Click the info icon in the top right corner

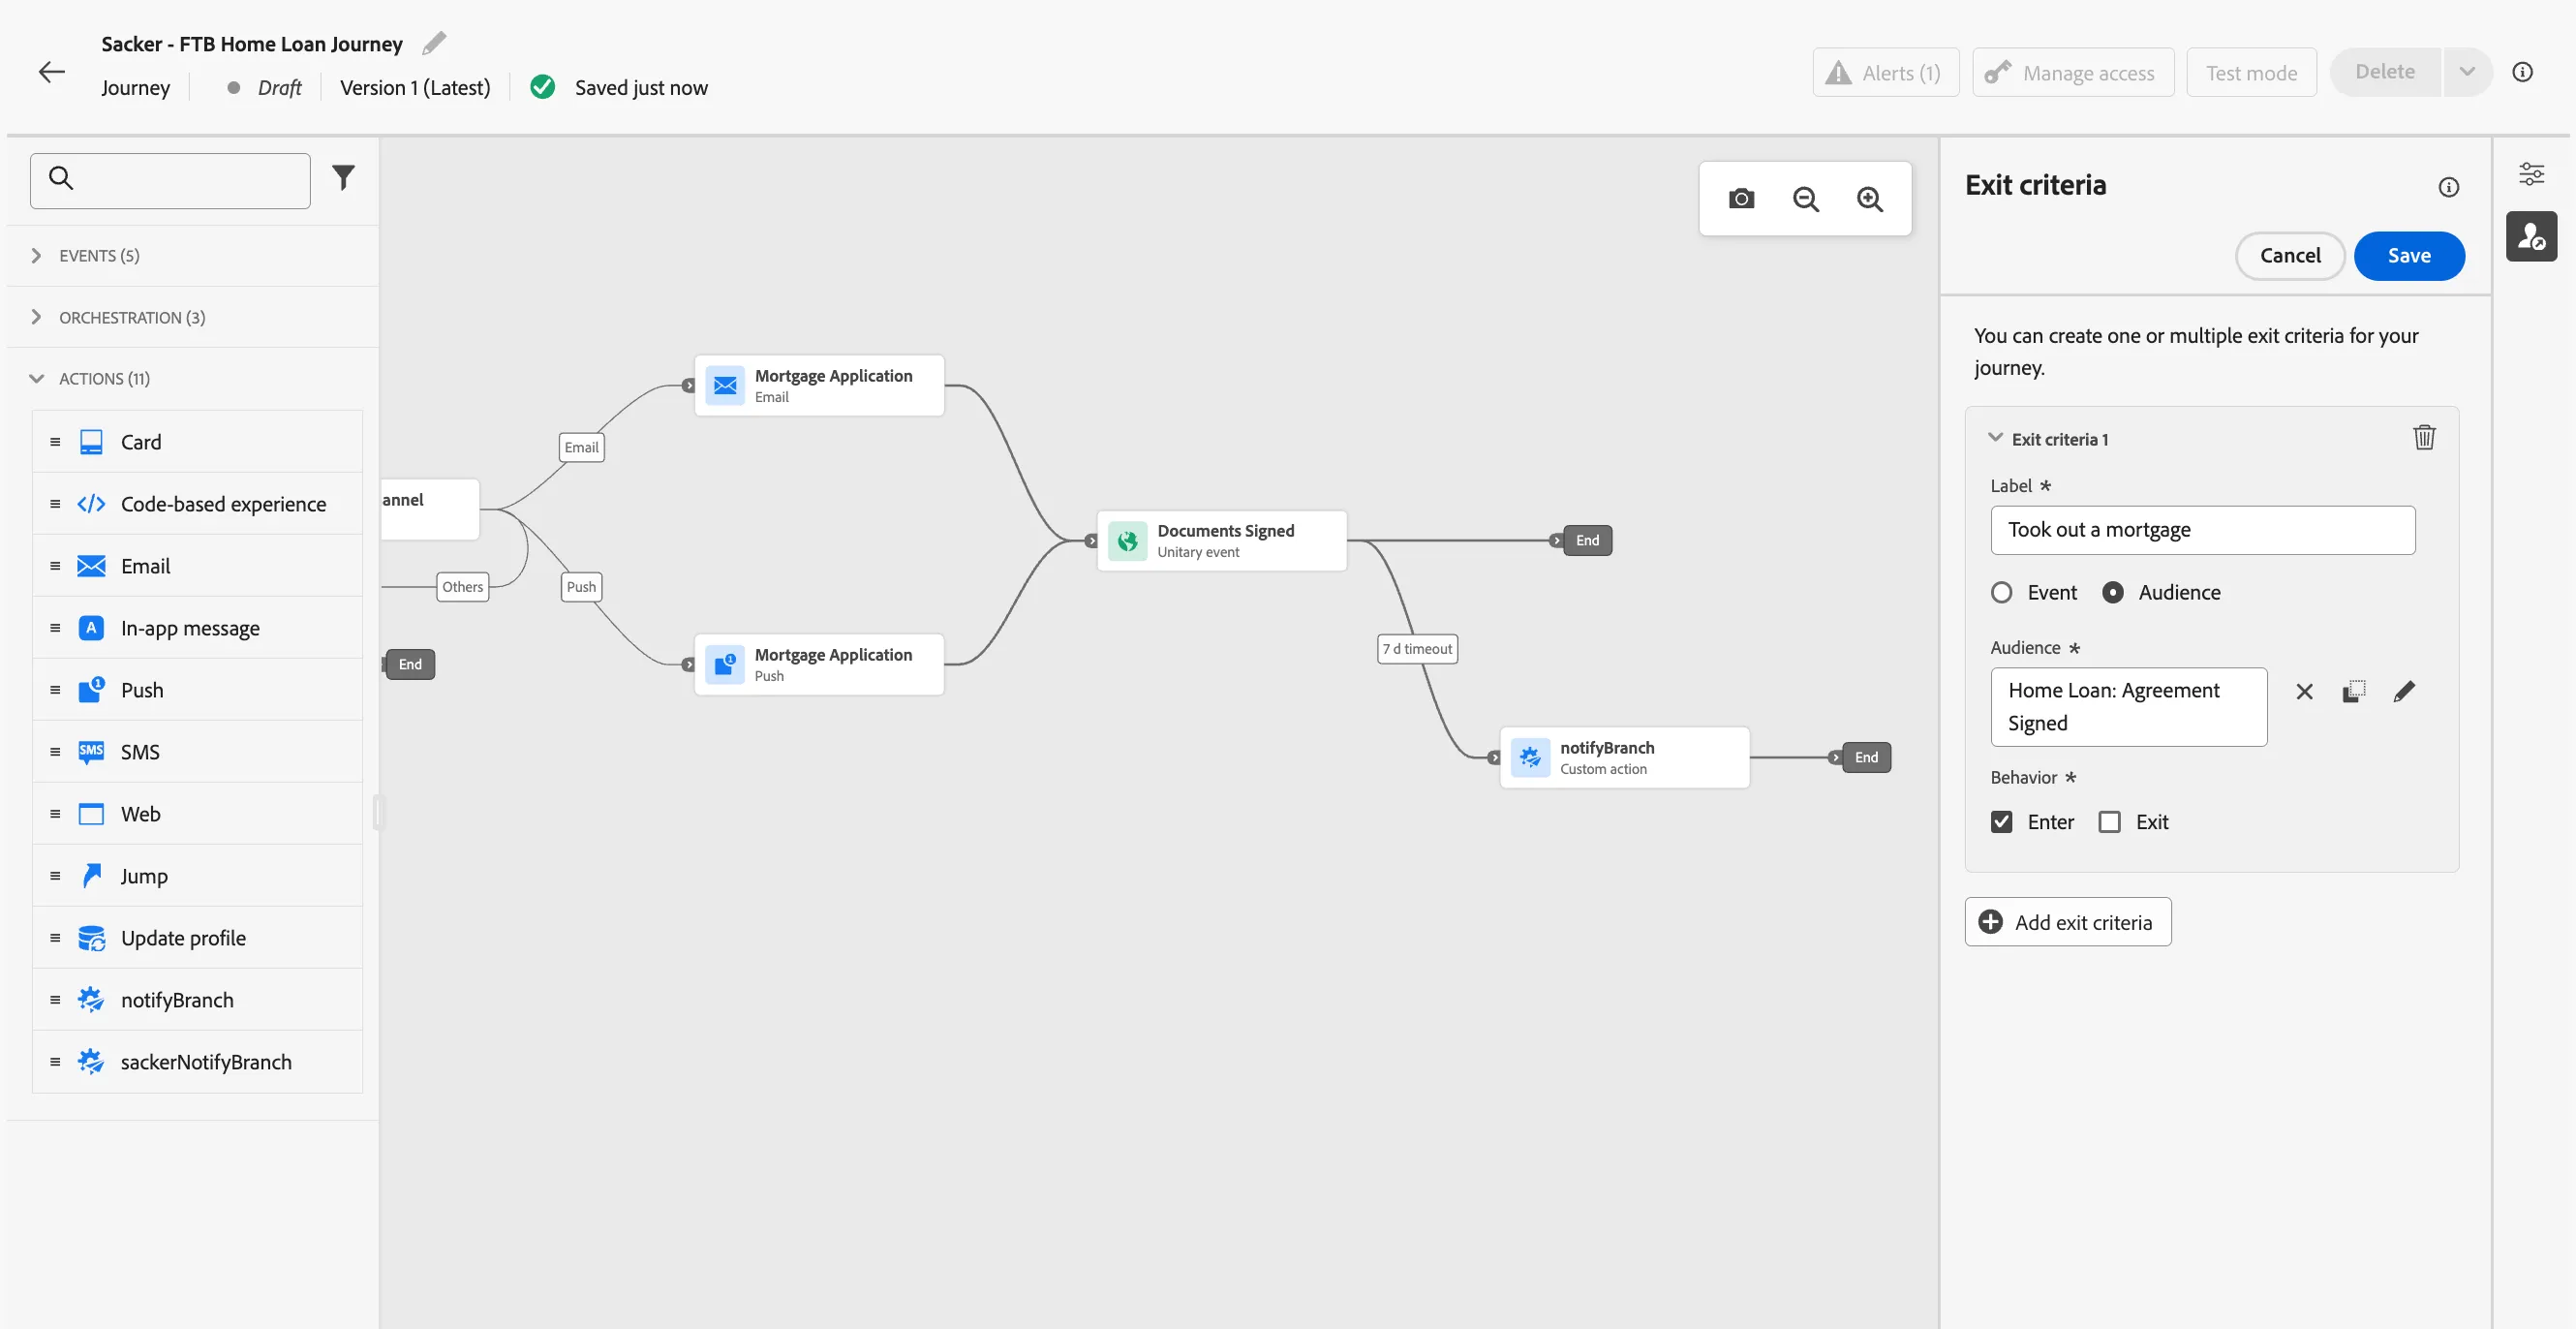tap(2522, 72)
